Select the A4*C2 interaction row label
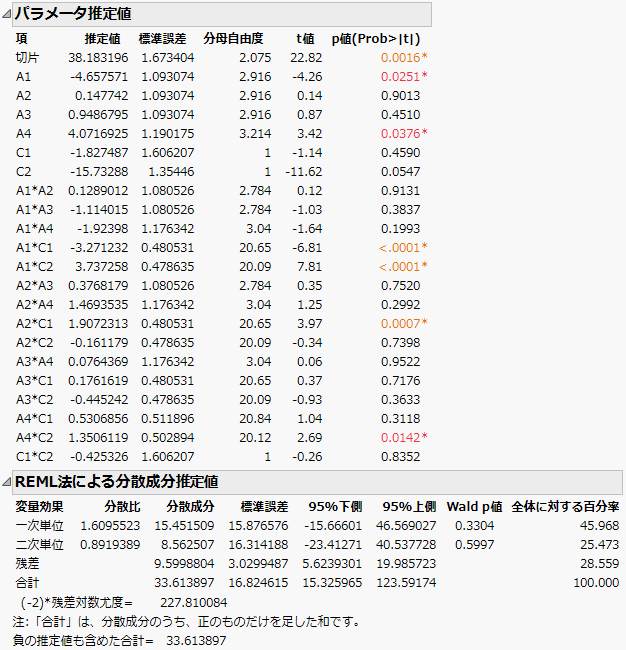 pyautogui.click(x=35, y=438)
